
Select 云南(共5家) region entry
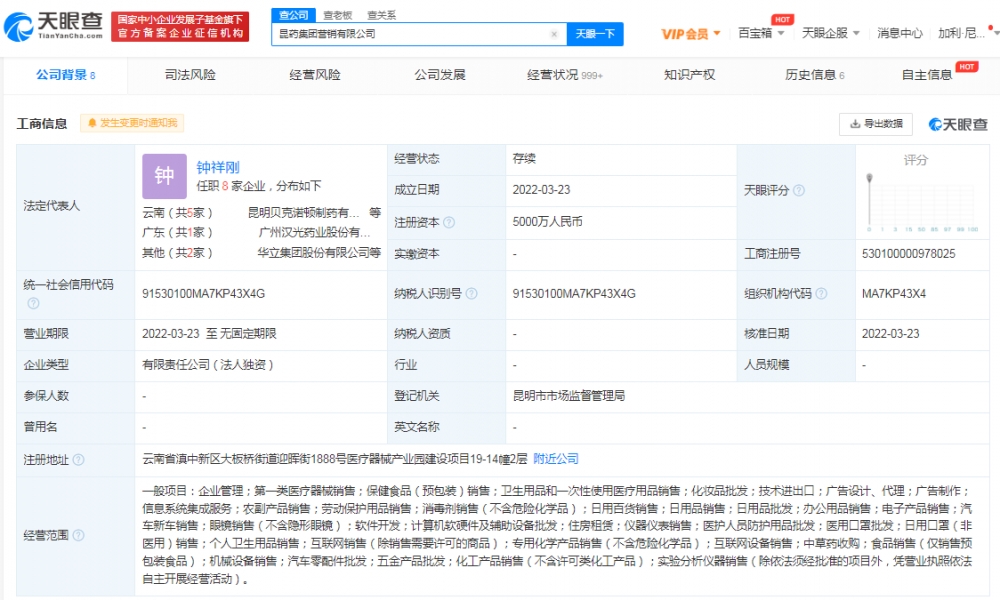coord(177,213)
